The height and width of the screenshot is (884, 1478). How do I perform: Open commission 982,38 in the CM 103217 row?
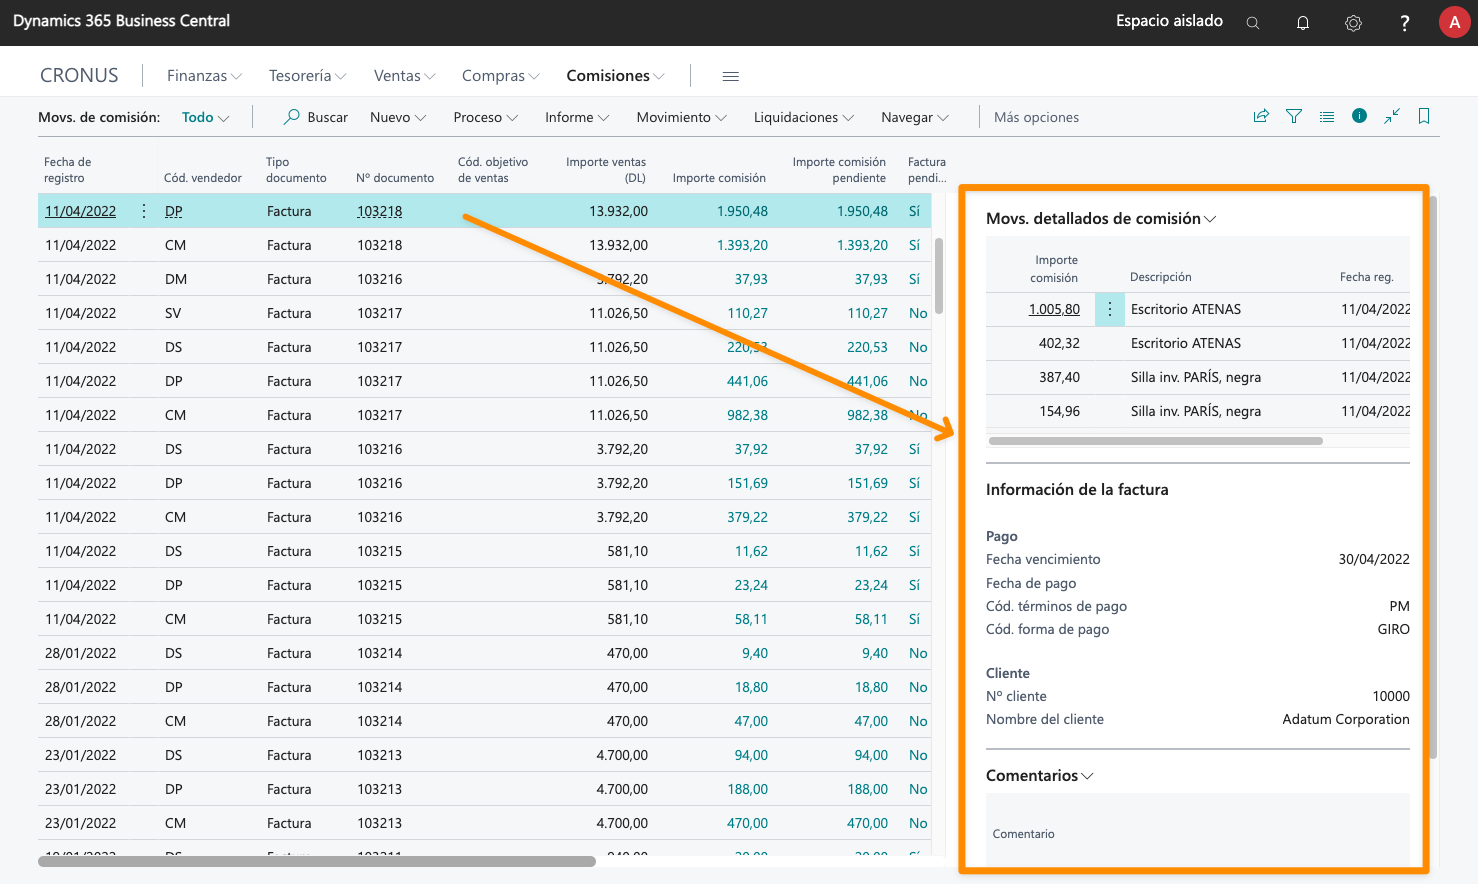(747, 415)
